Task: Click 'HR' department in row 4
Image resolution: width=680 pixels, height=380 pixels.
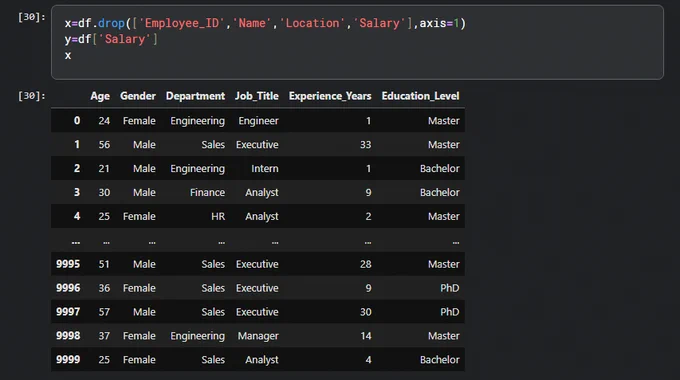Action: (x=218, y=216)
